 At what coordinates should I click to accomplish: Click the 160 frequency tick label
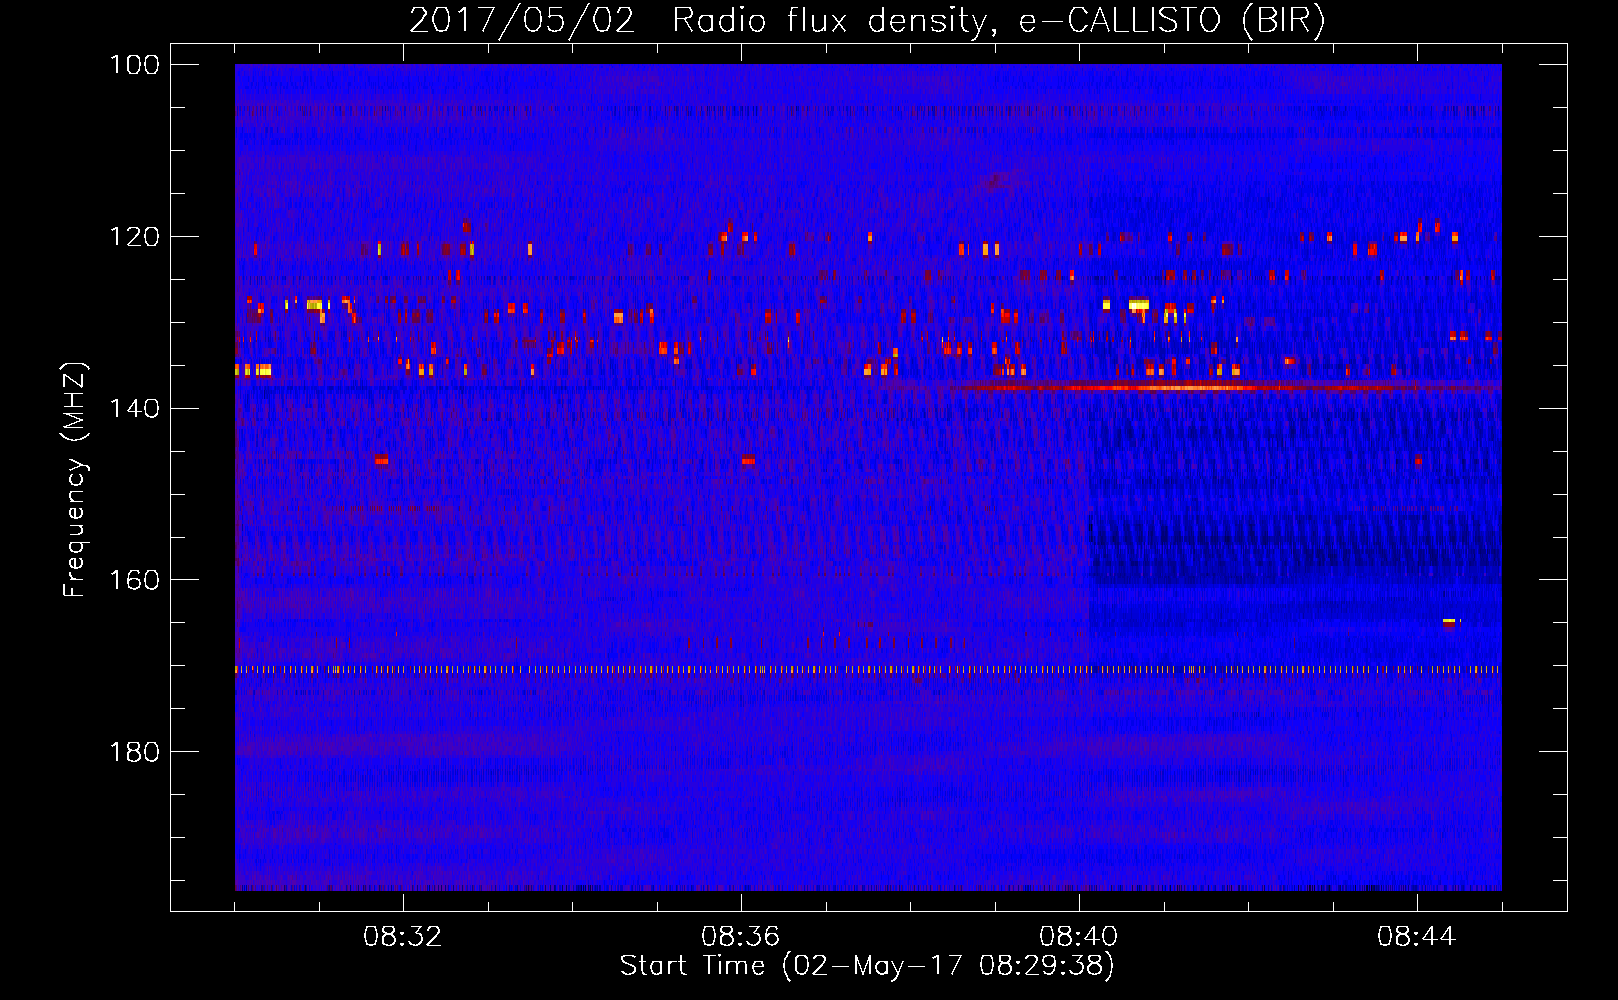pos(134,580)
